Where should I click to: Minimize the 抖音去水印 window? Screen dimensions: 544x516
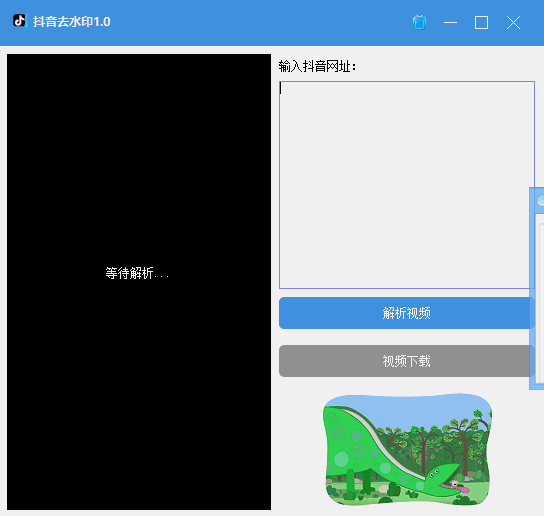(450, 23)
